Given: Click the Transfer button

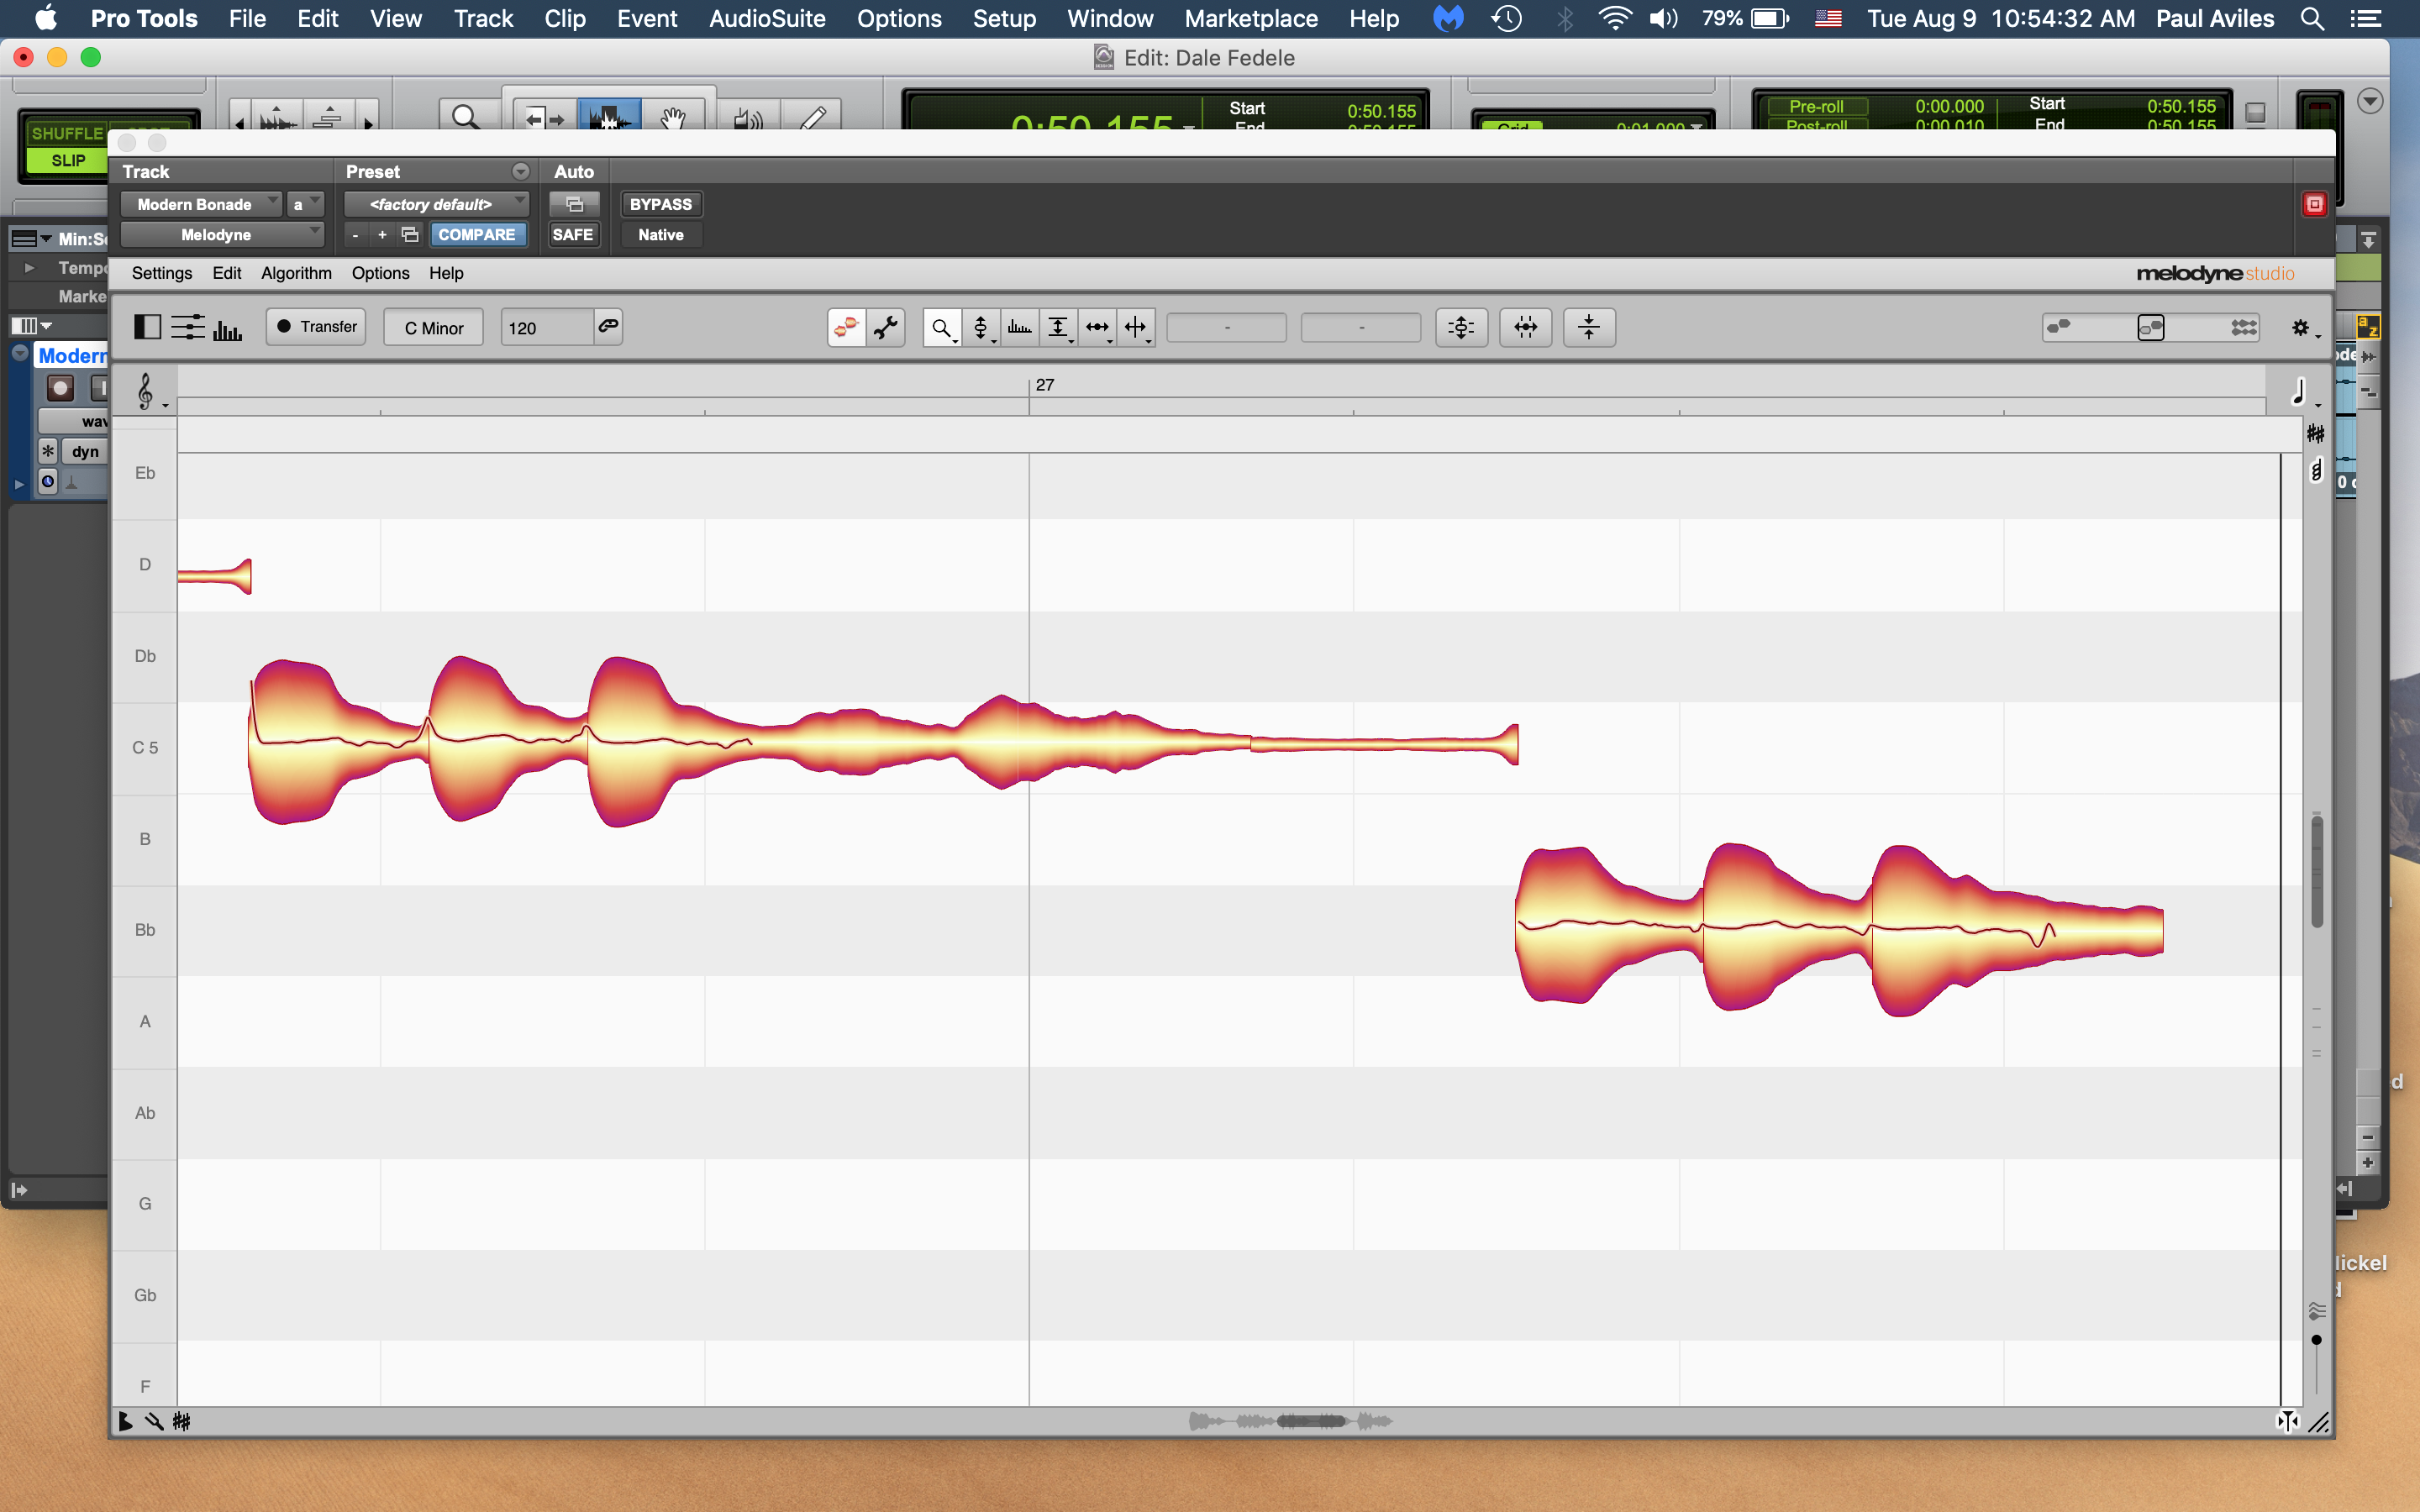Looking at the screenshot, I should point(316,327).
